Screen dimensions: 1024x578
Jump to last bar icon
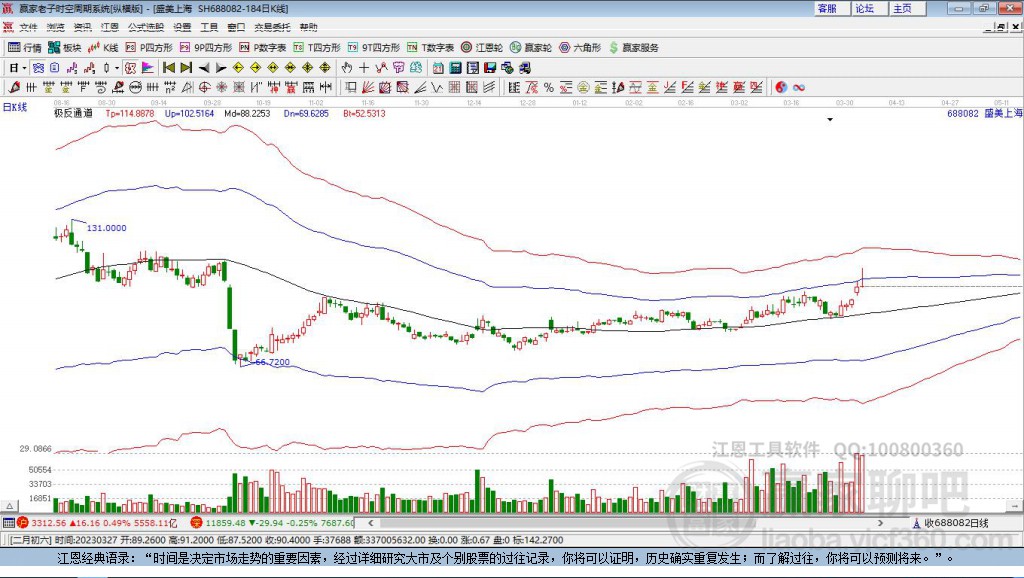coord(186,68)
